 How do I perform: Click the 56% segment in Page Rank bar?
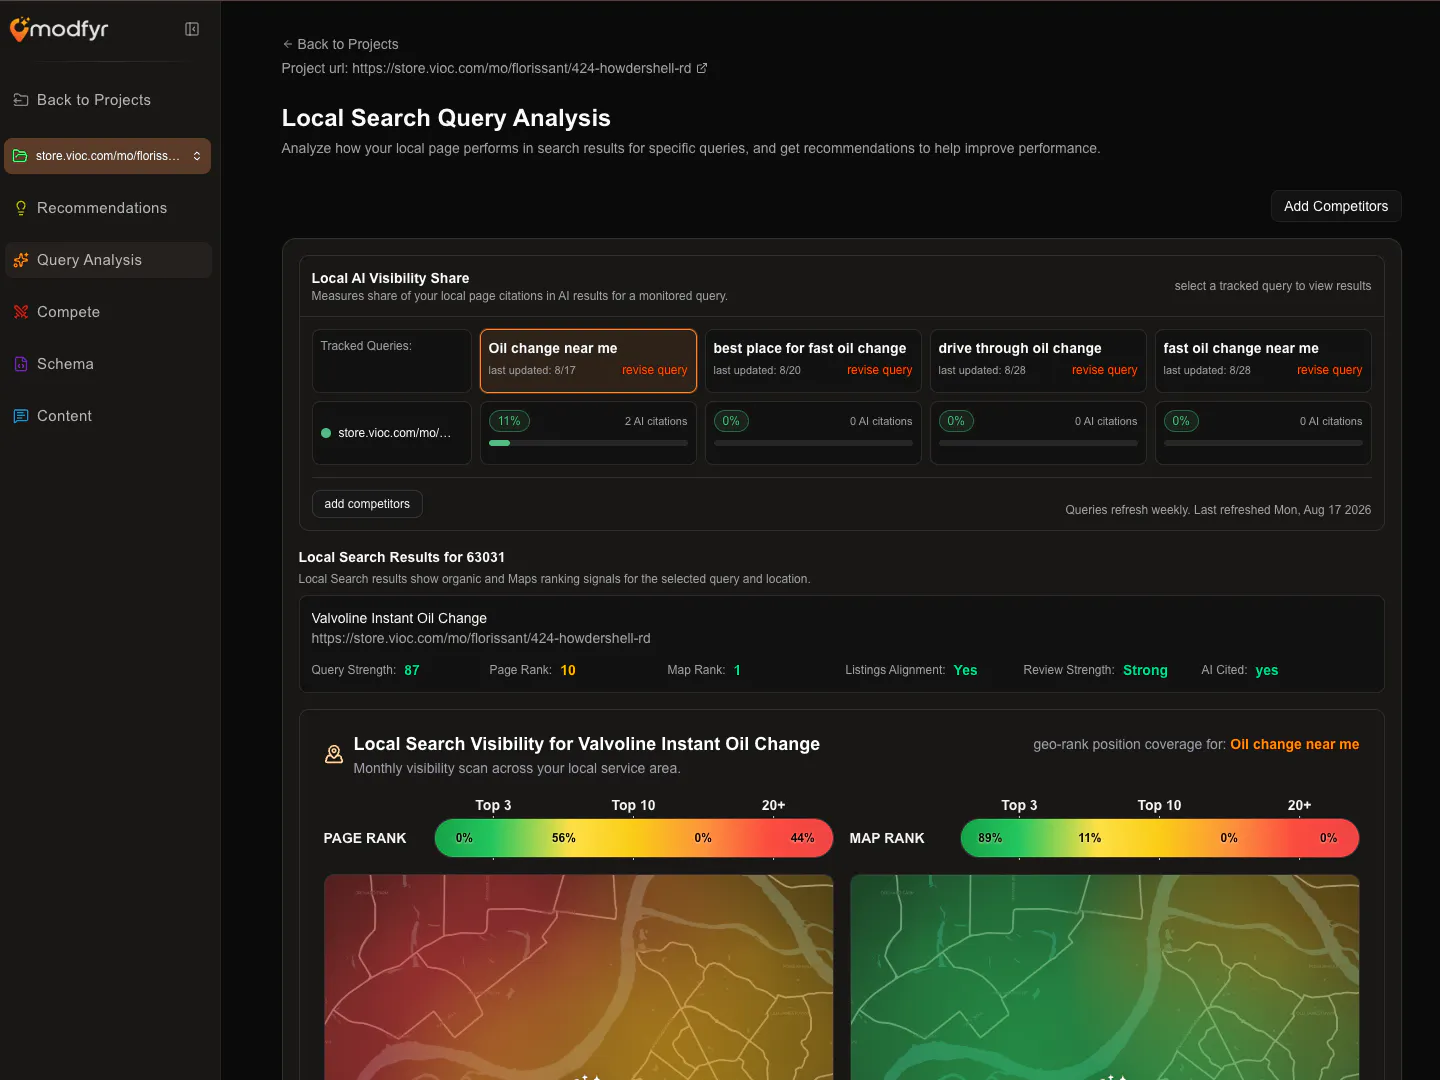pos(564,838)
